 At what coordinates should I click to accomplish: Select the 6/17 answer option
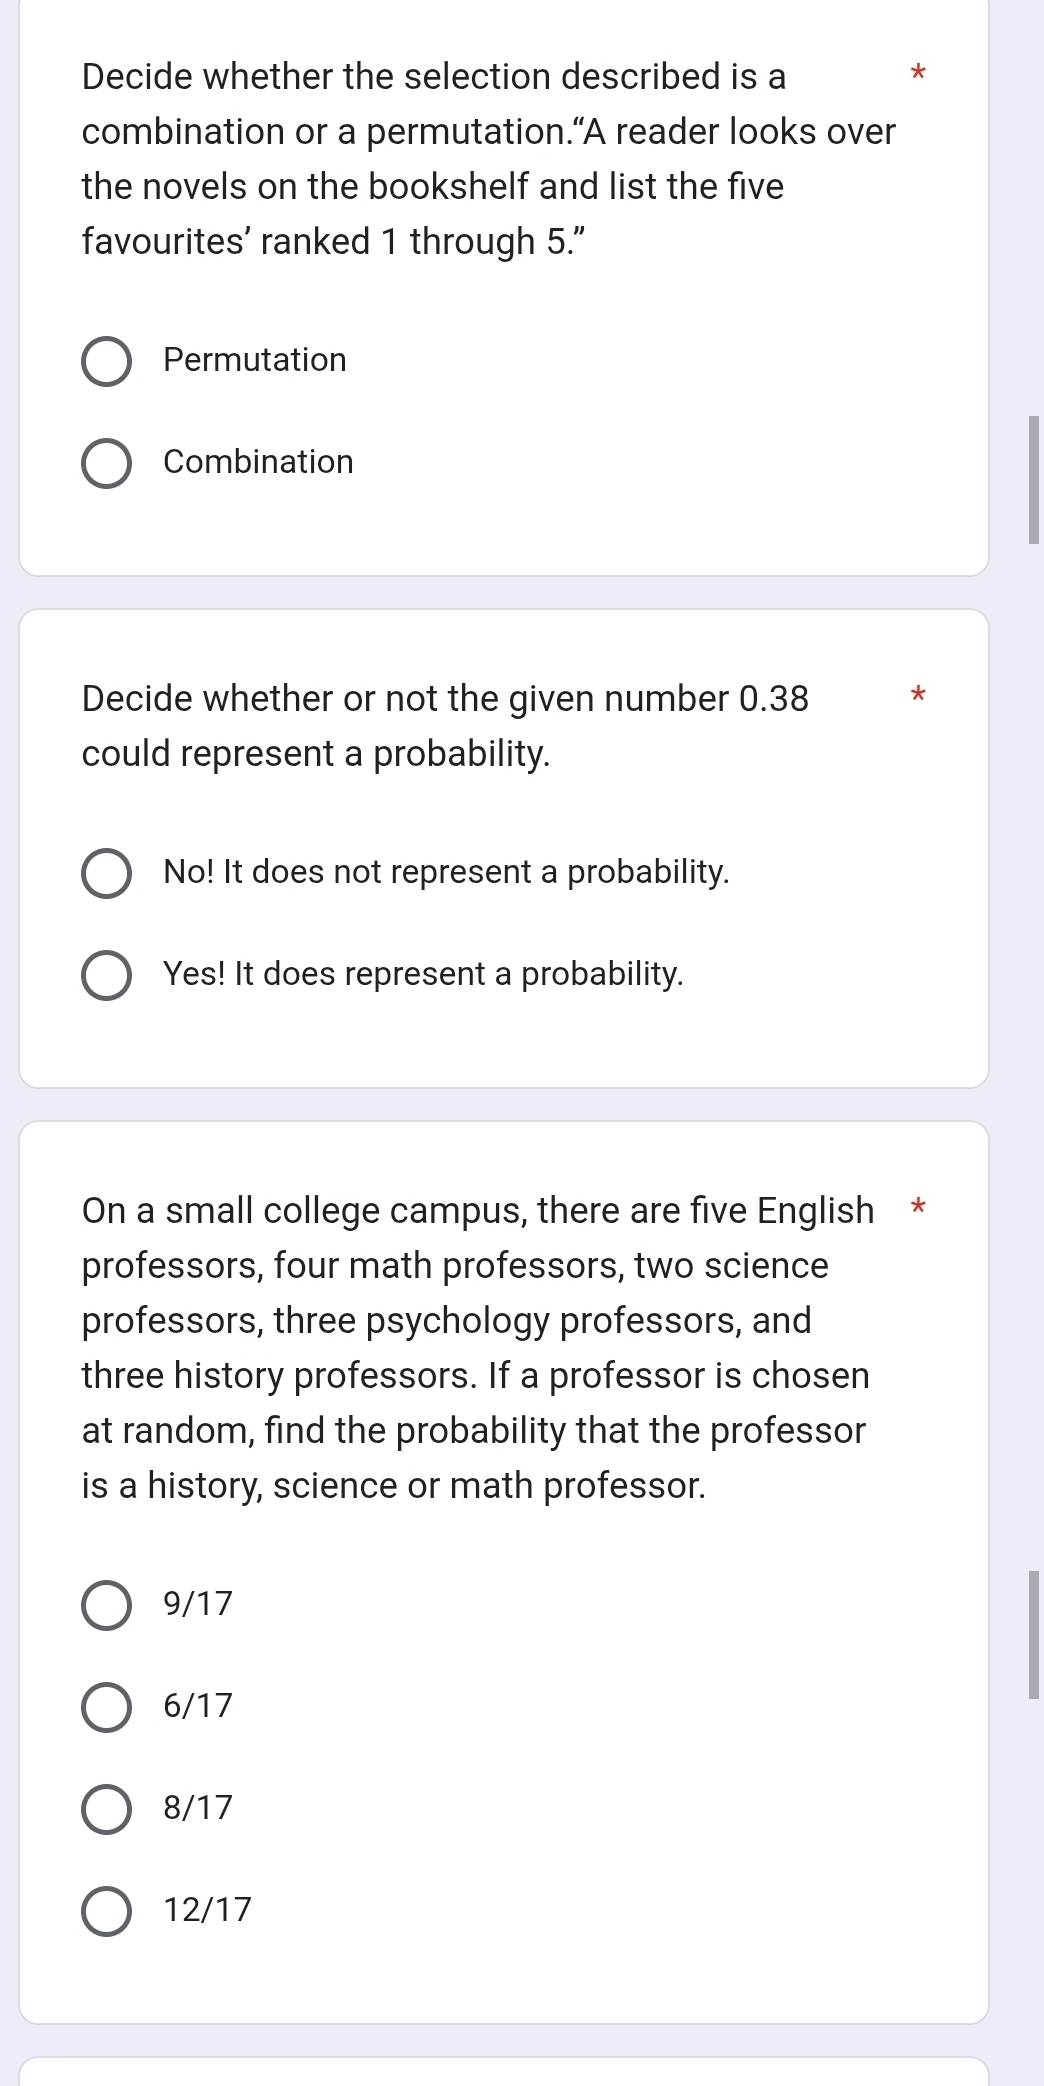click(106, 1707)
